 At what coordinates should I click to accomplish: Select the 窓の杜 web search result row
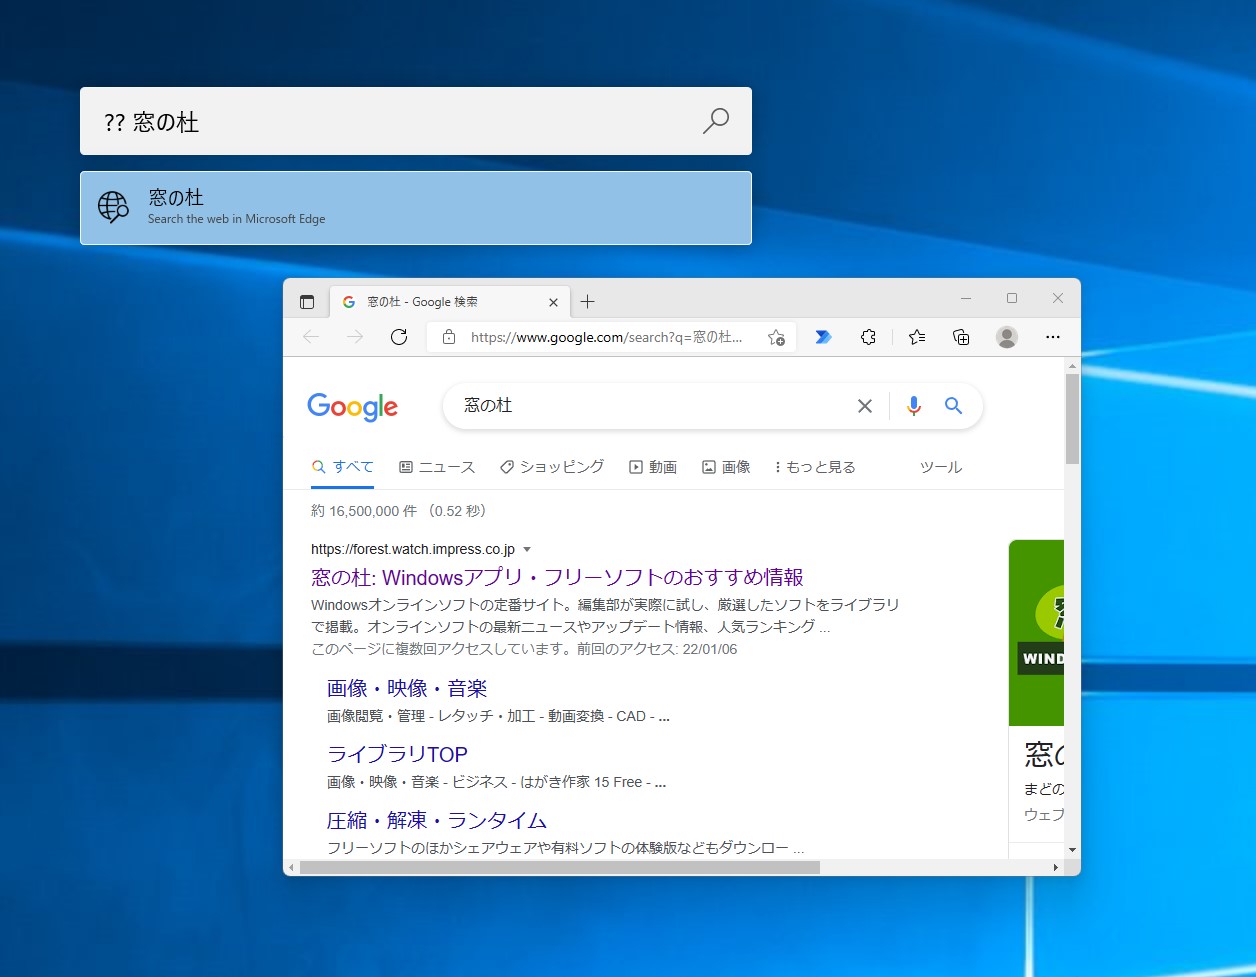pos(416,208)
